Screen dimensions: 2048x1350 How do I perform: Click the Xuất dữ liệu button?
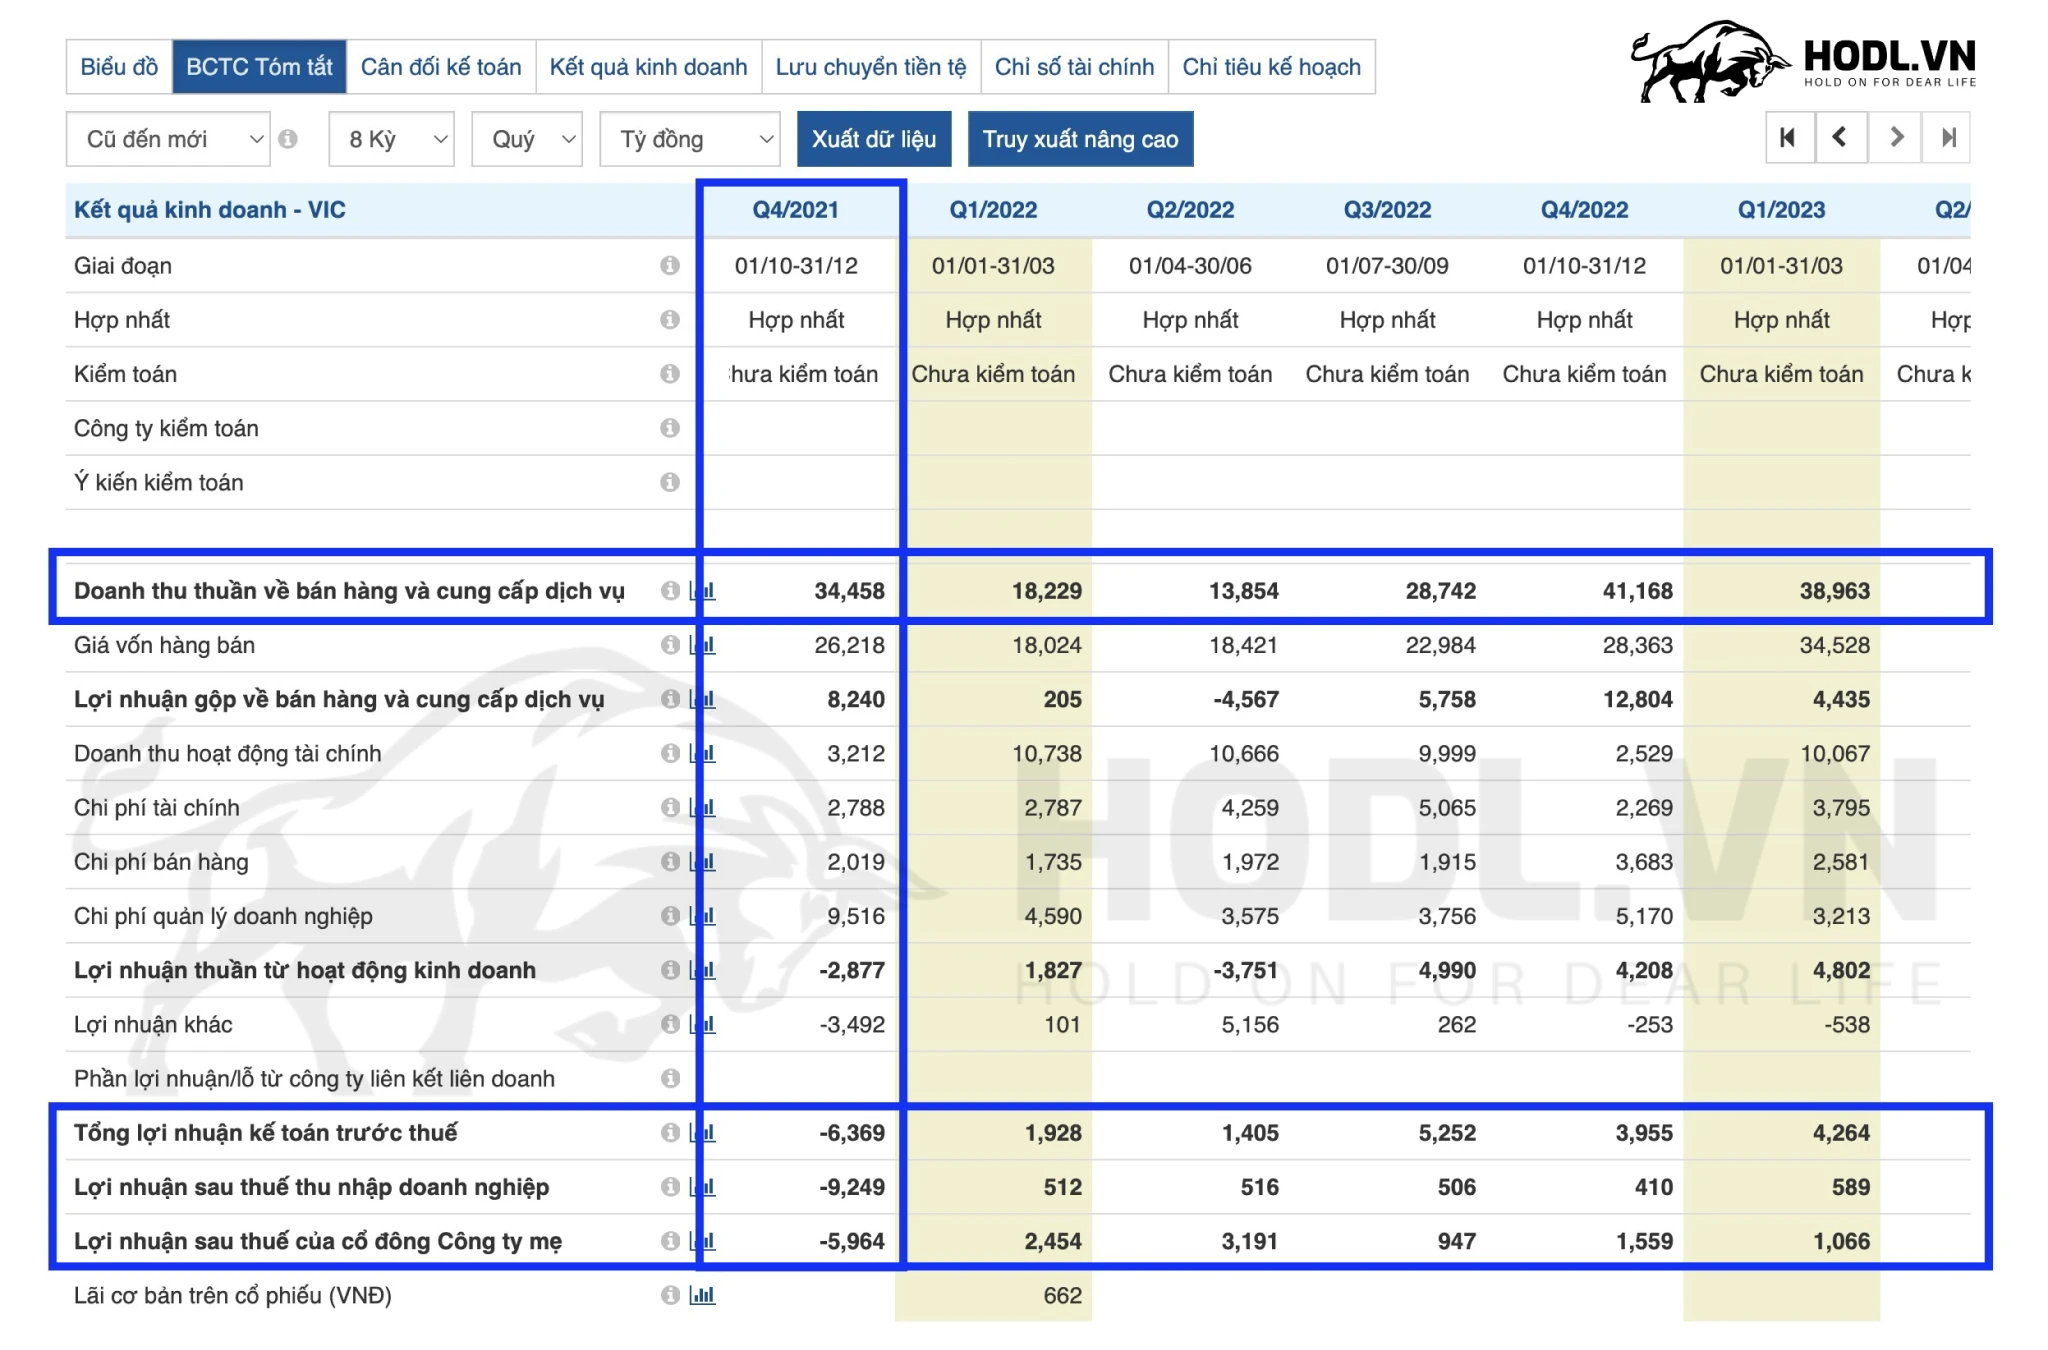coord(873,139)
